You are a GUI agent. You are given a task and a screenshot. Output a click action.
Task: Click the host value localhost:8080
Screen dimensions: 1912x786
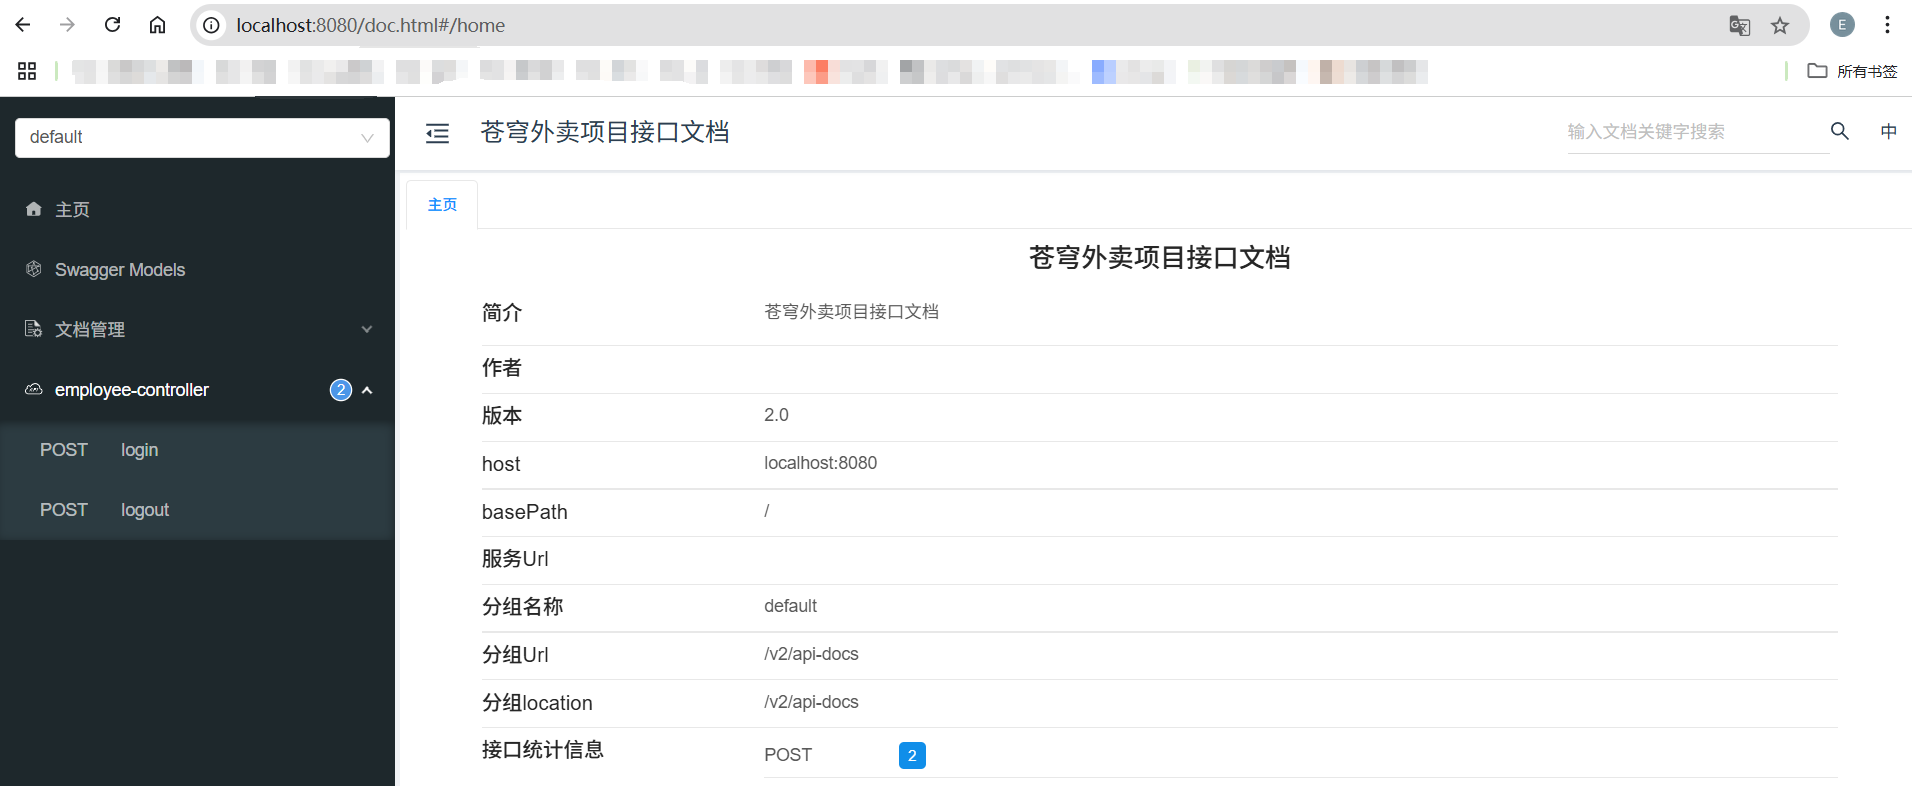[x=820, y=463]
